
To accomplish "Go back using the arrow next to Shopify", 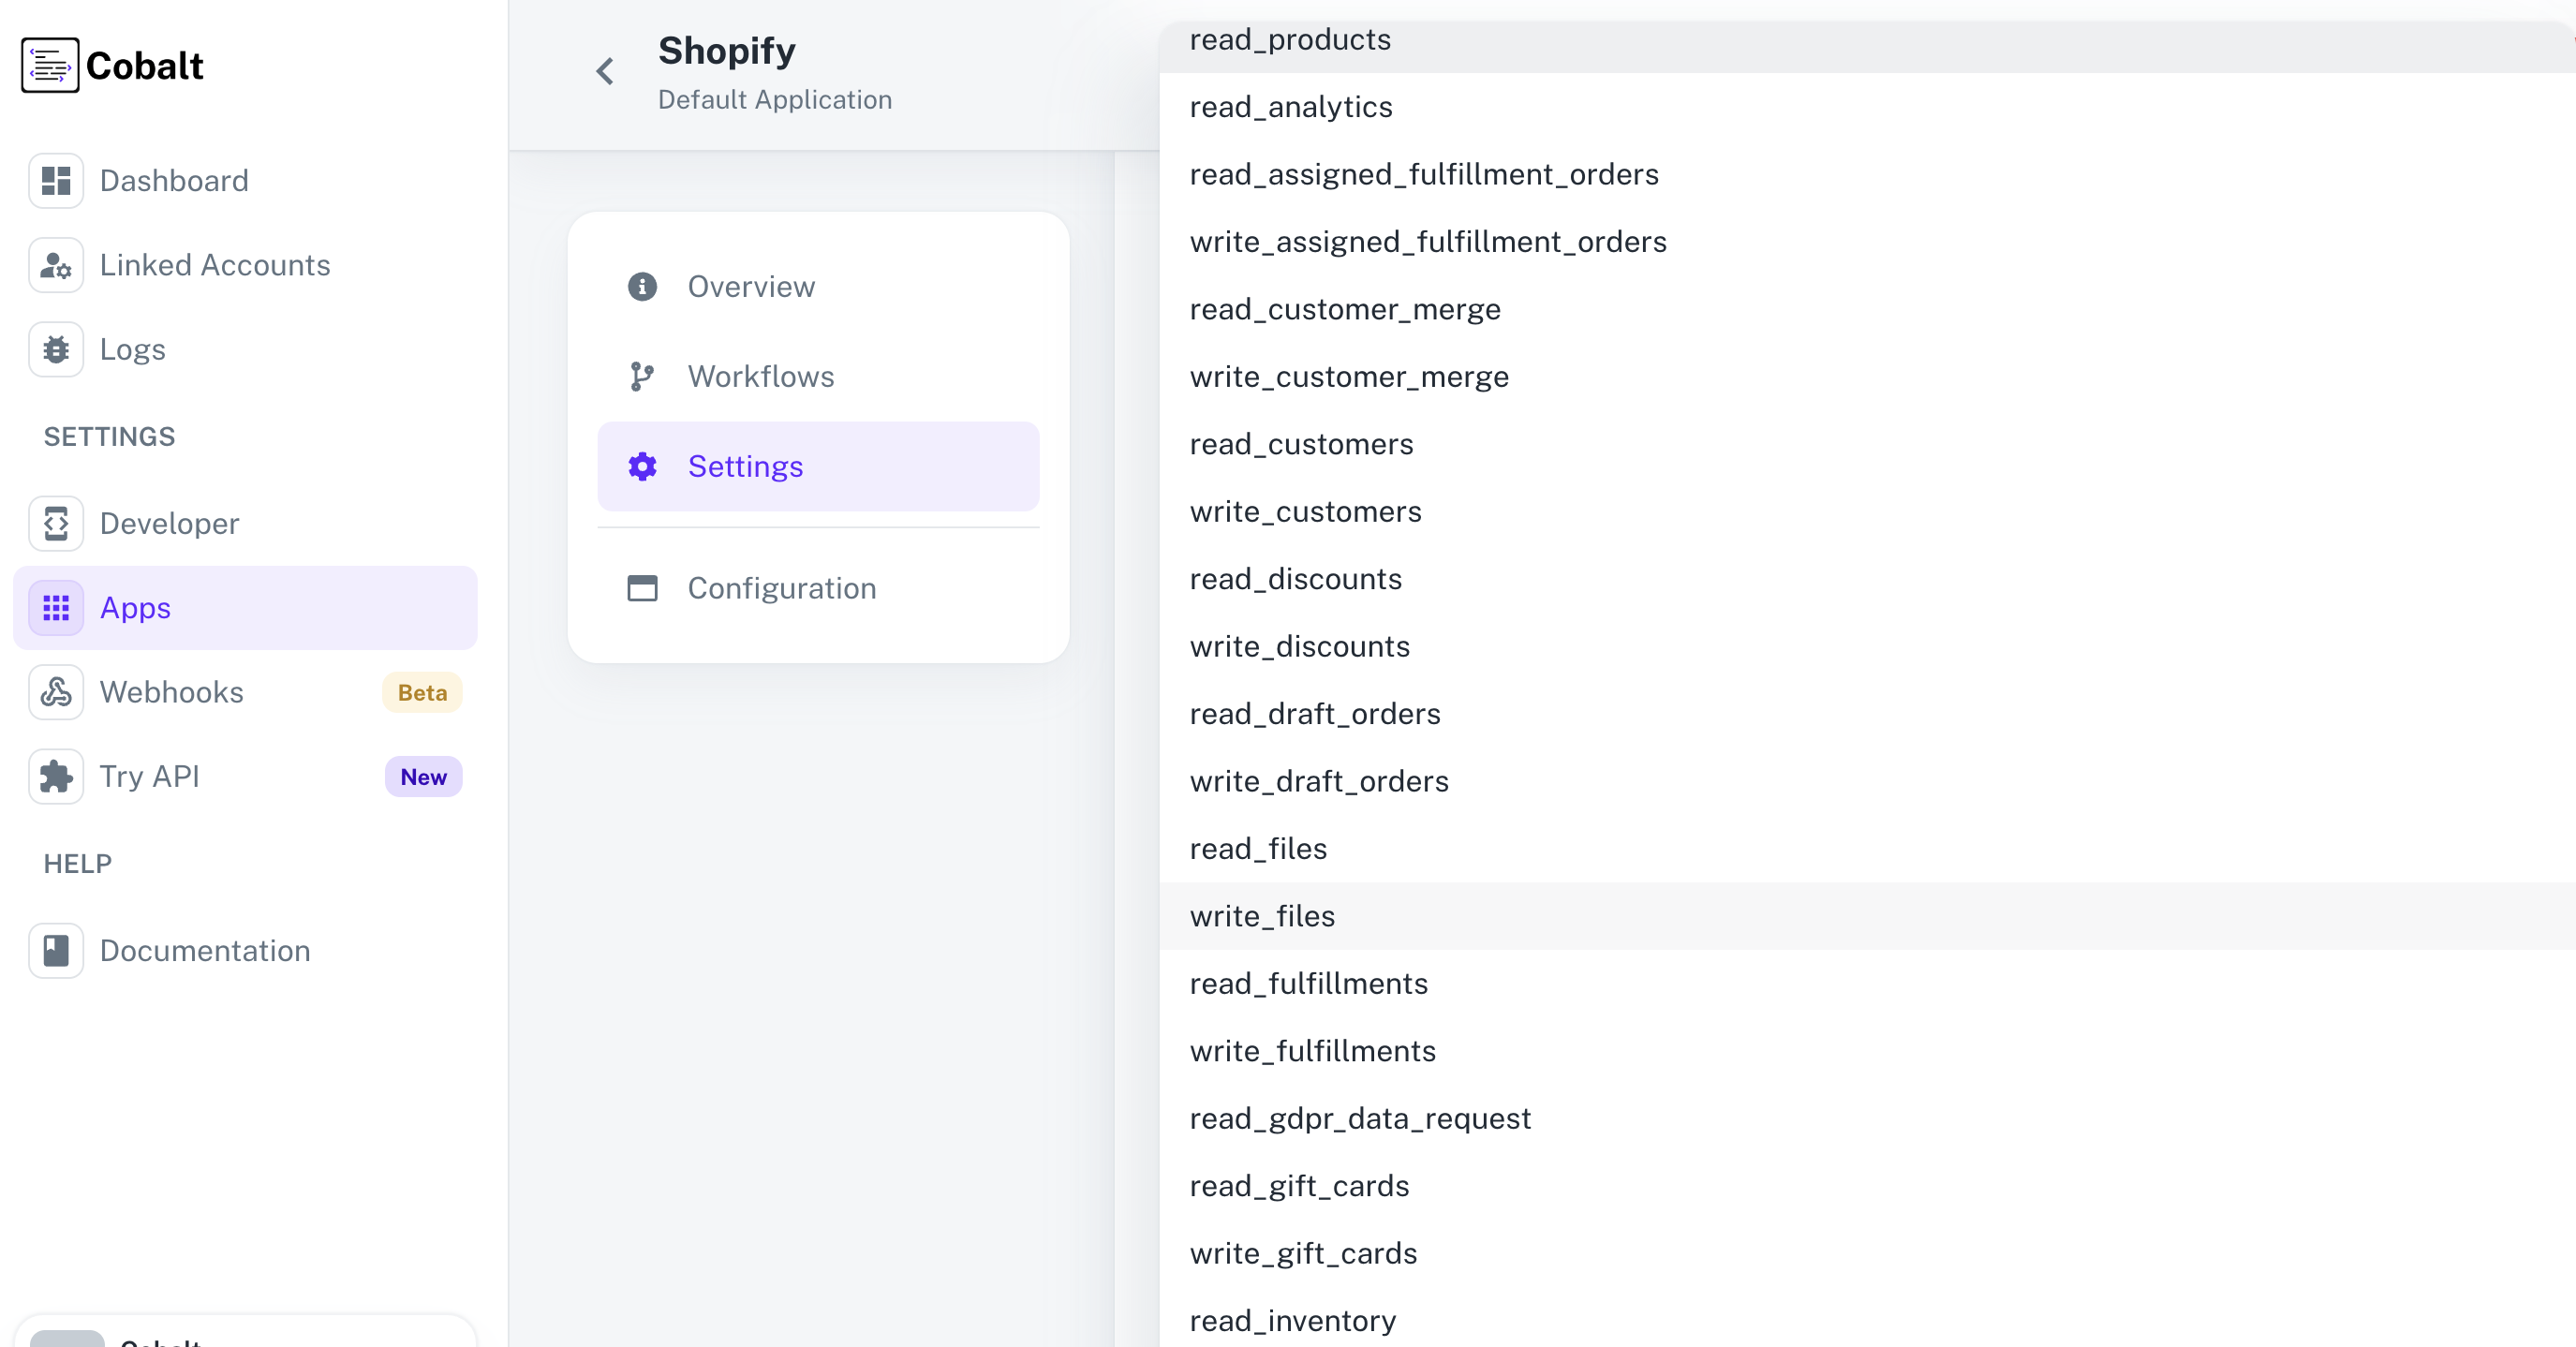I will click(x=604, y=71).
